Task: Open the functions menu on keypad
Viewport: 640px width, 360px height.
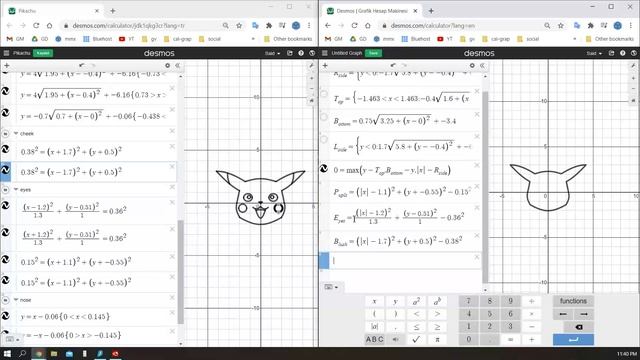Action: pyautogui.click(x=573, y=301)
